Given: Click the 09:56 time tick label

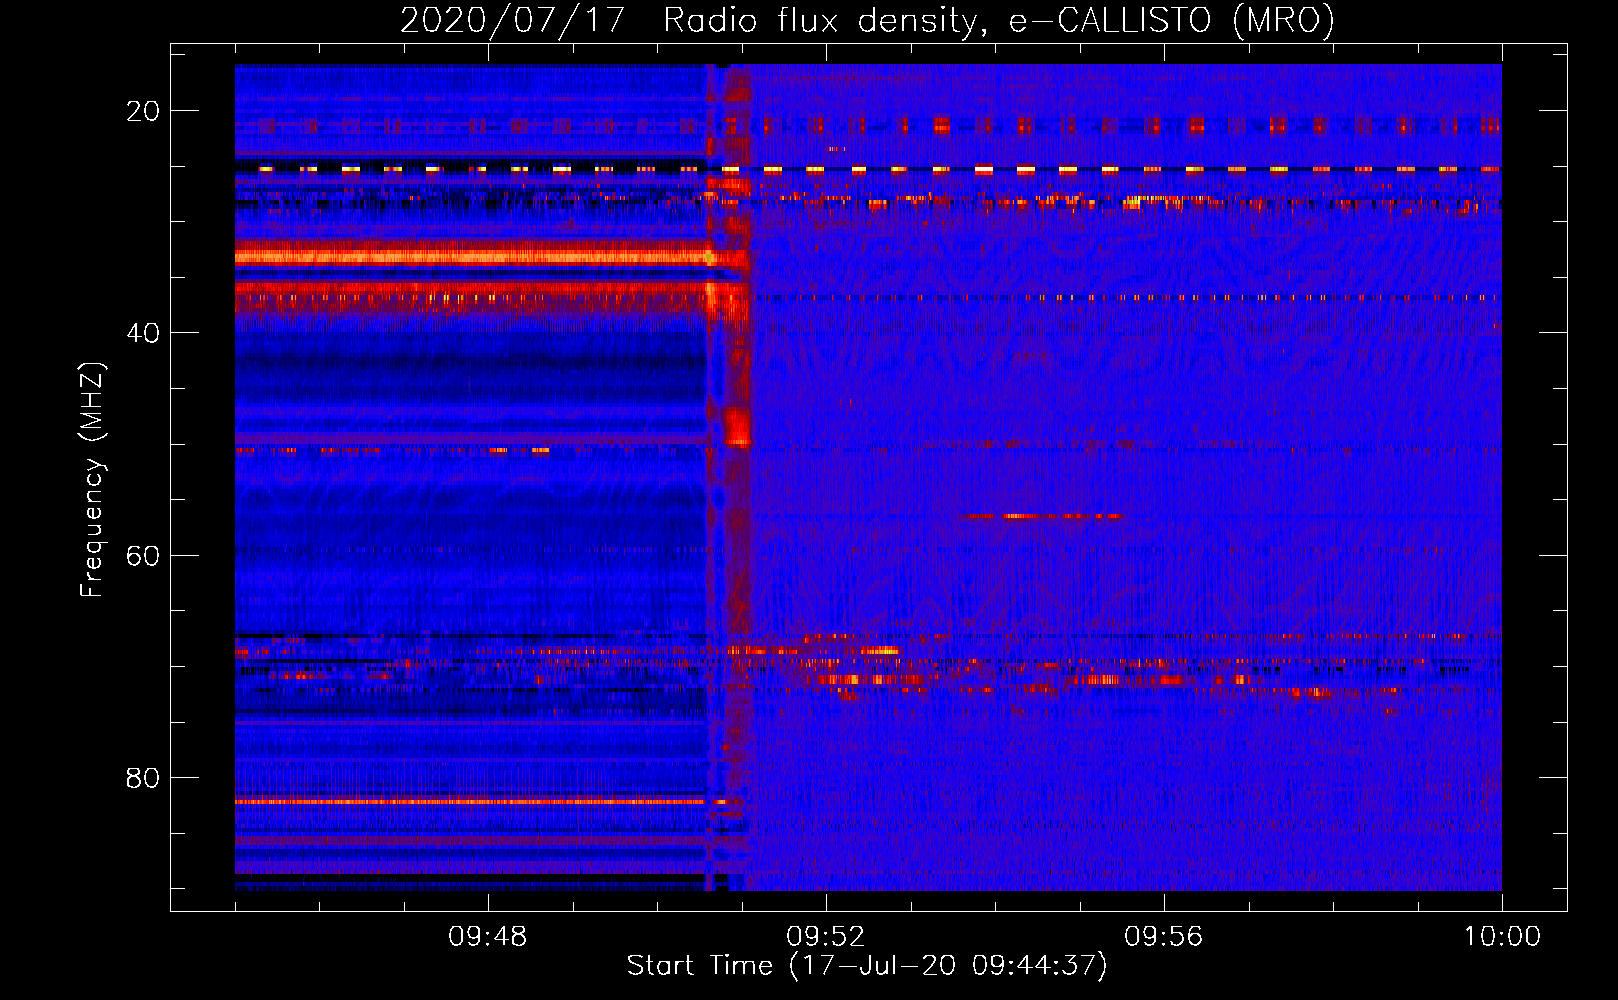Looking at the screenshot, I should coord(1163,937).
